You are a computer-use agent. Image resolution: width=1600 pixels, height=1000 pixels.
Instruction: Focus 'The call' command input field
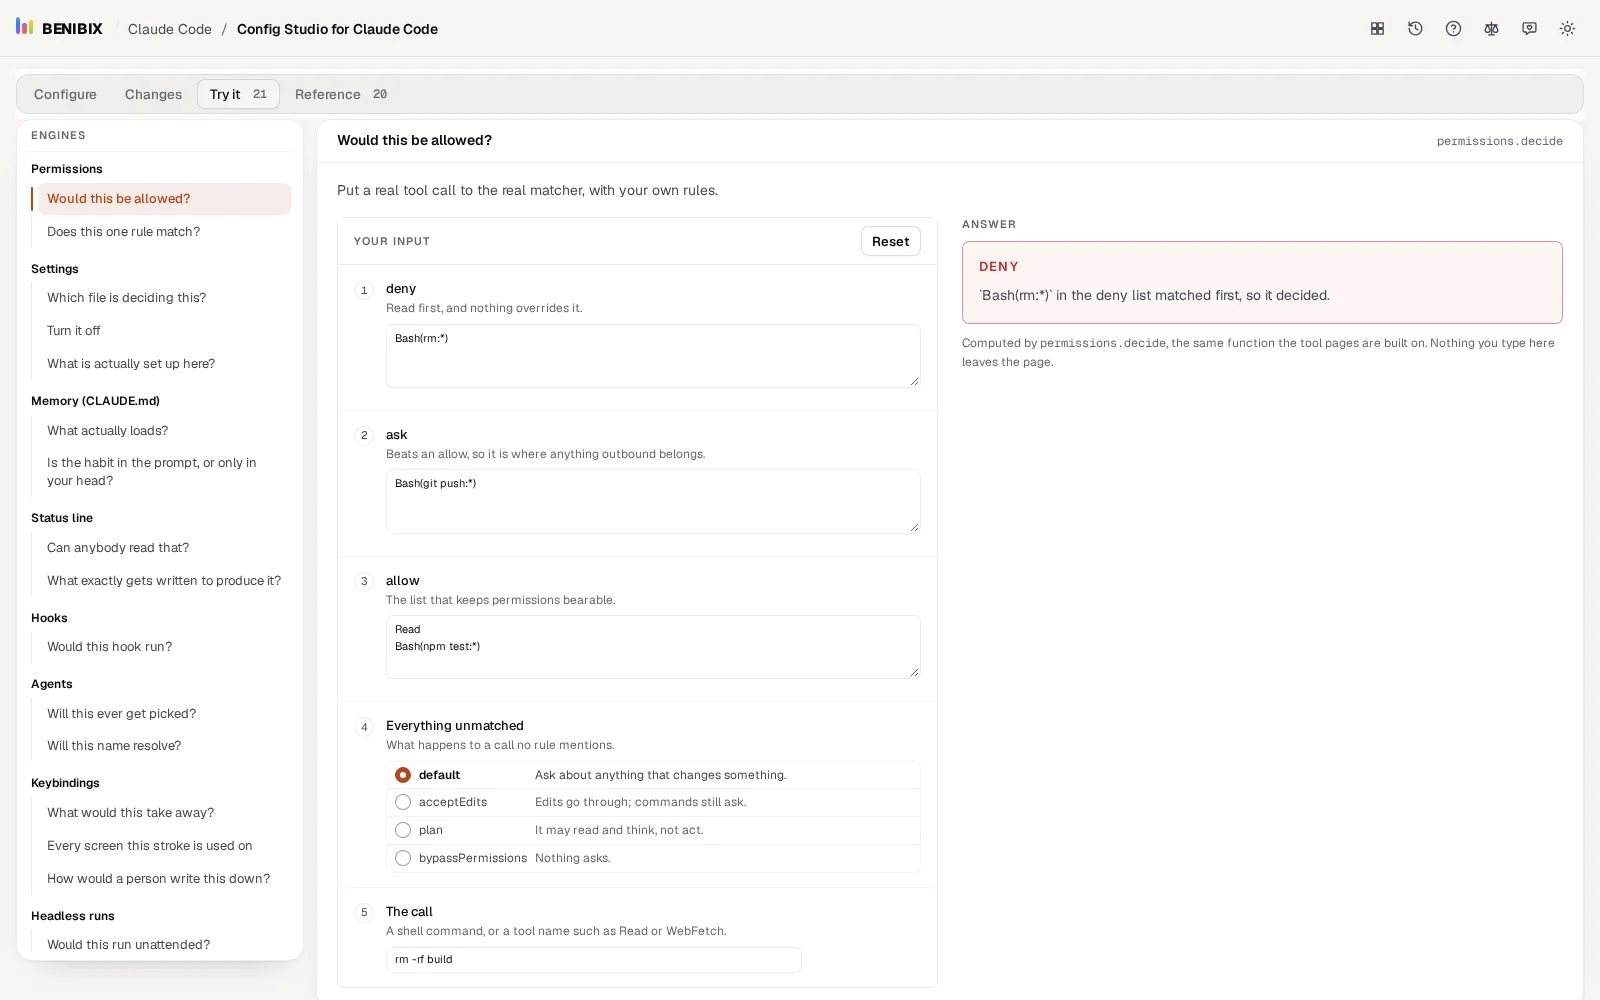click(x=593, y=959)
